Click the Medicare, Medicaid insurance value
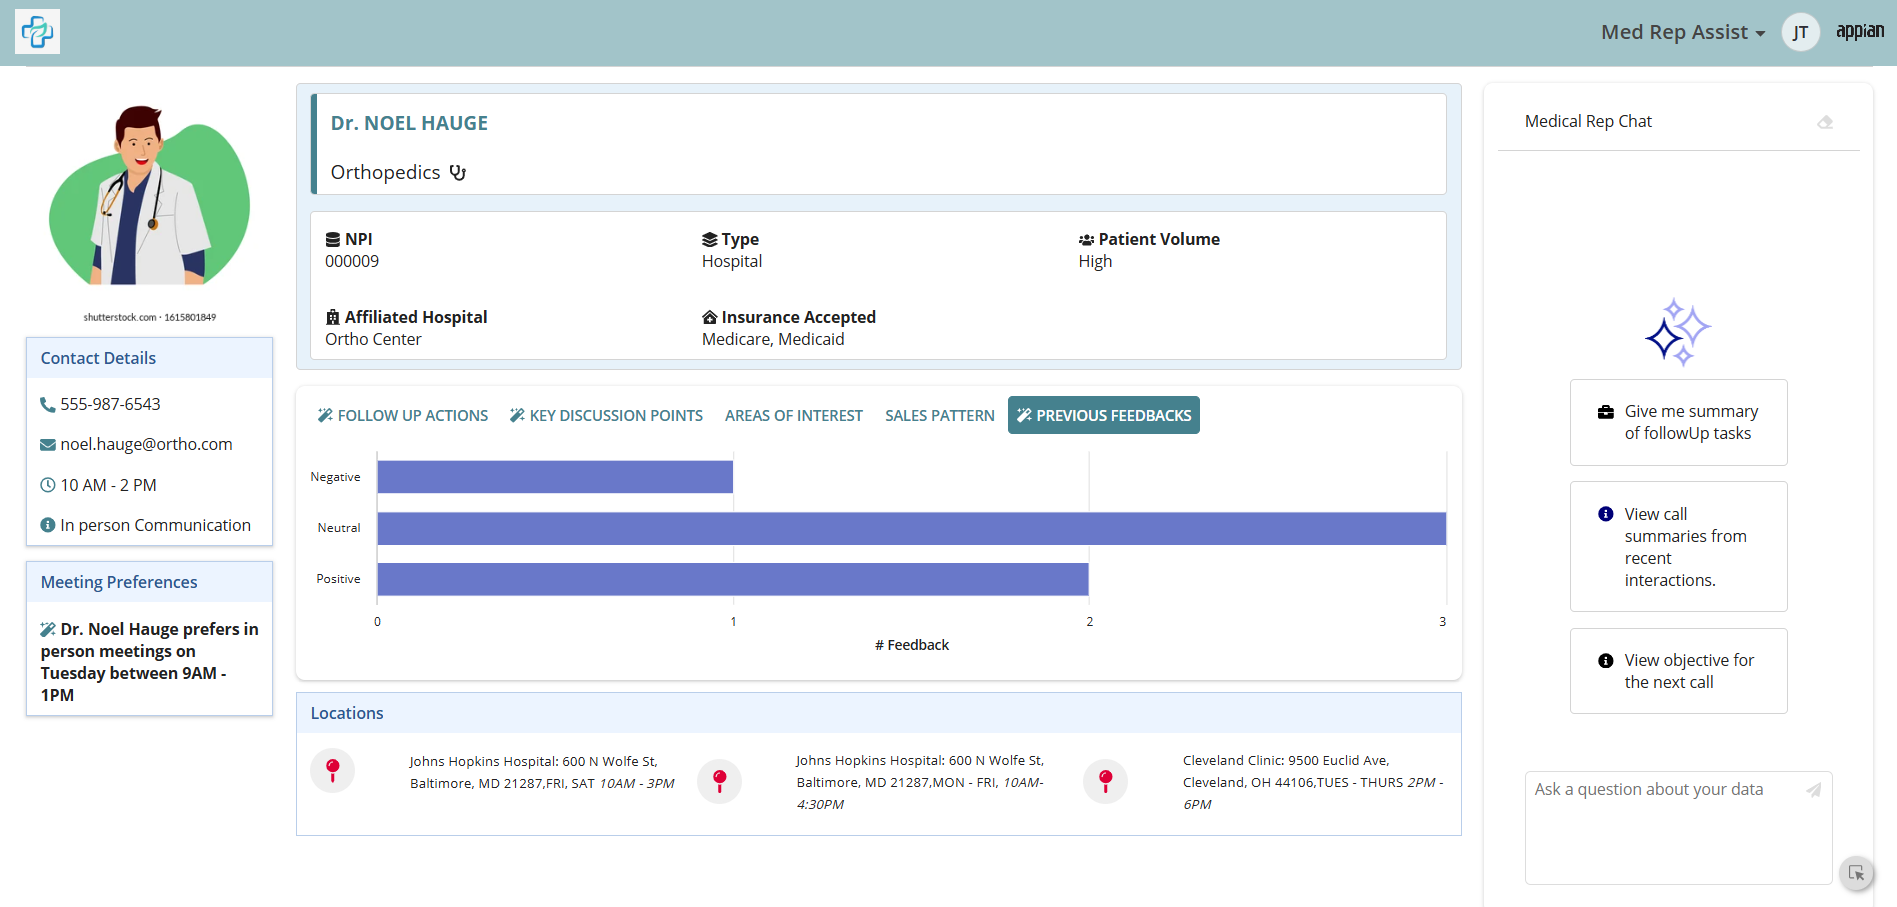The width and height of the screenshot is (1897, 907). tap(773, 339)
